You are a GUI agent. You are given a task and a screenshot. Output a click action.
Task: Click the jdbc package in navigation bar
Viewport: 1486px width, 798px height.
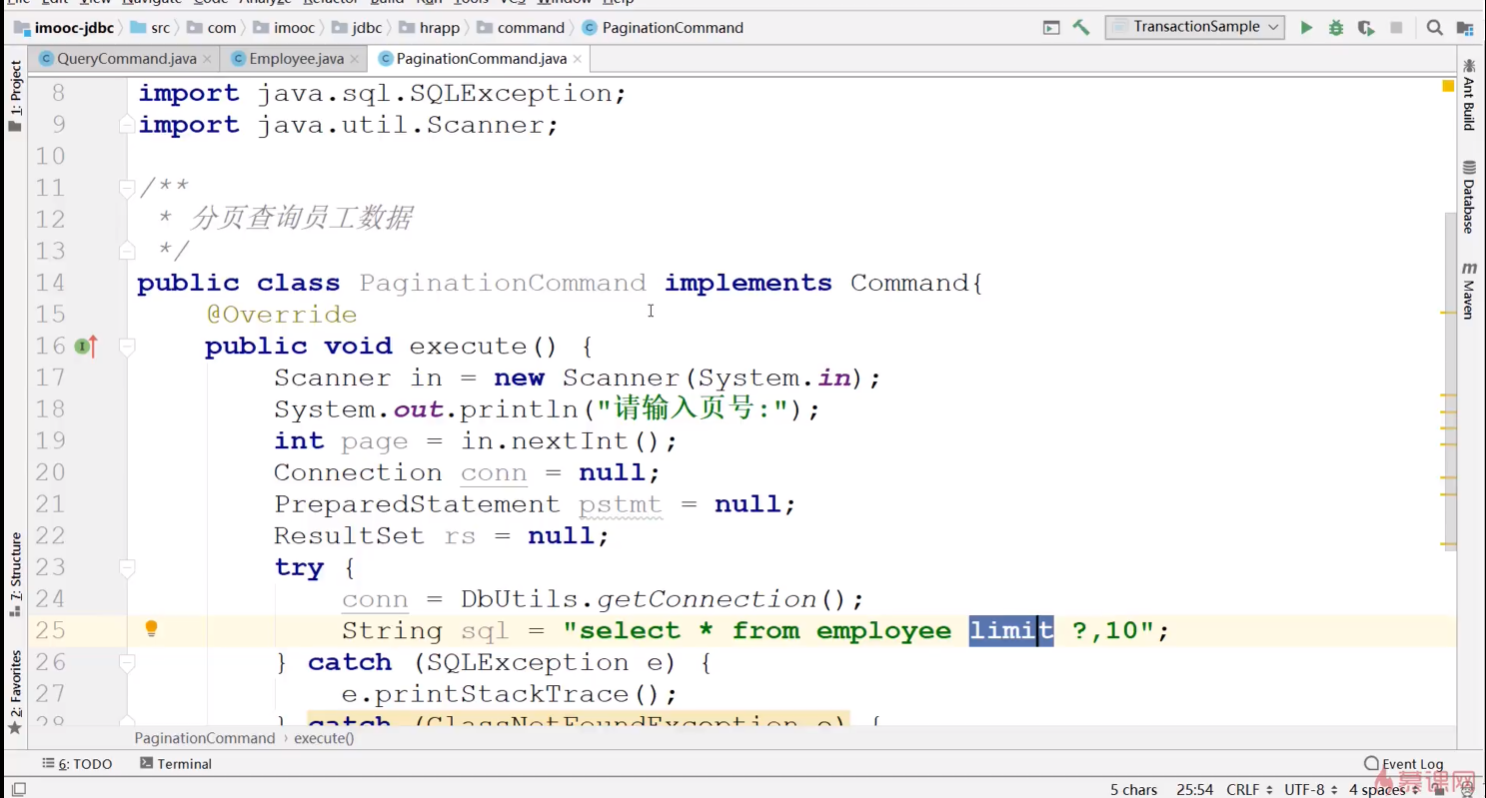click(357, 28)
